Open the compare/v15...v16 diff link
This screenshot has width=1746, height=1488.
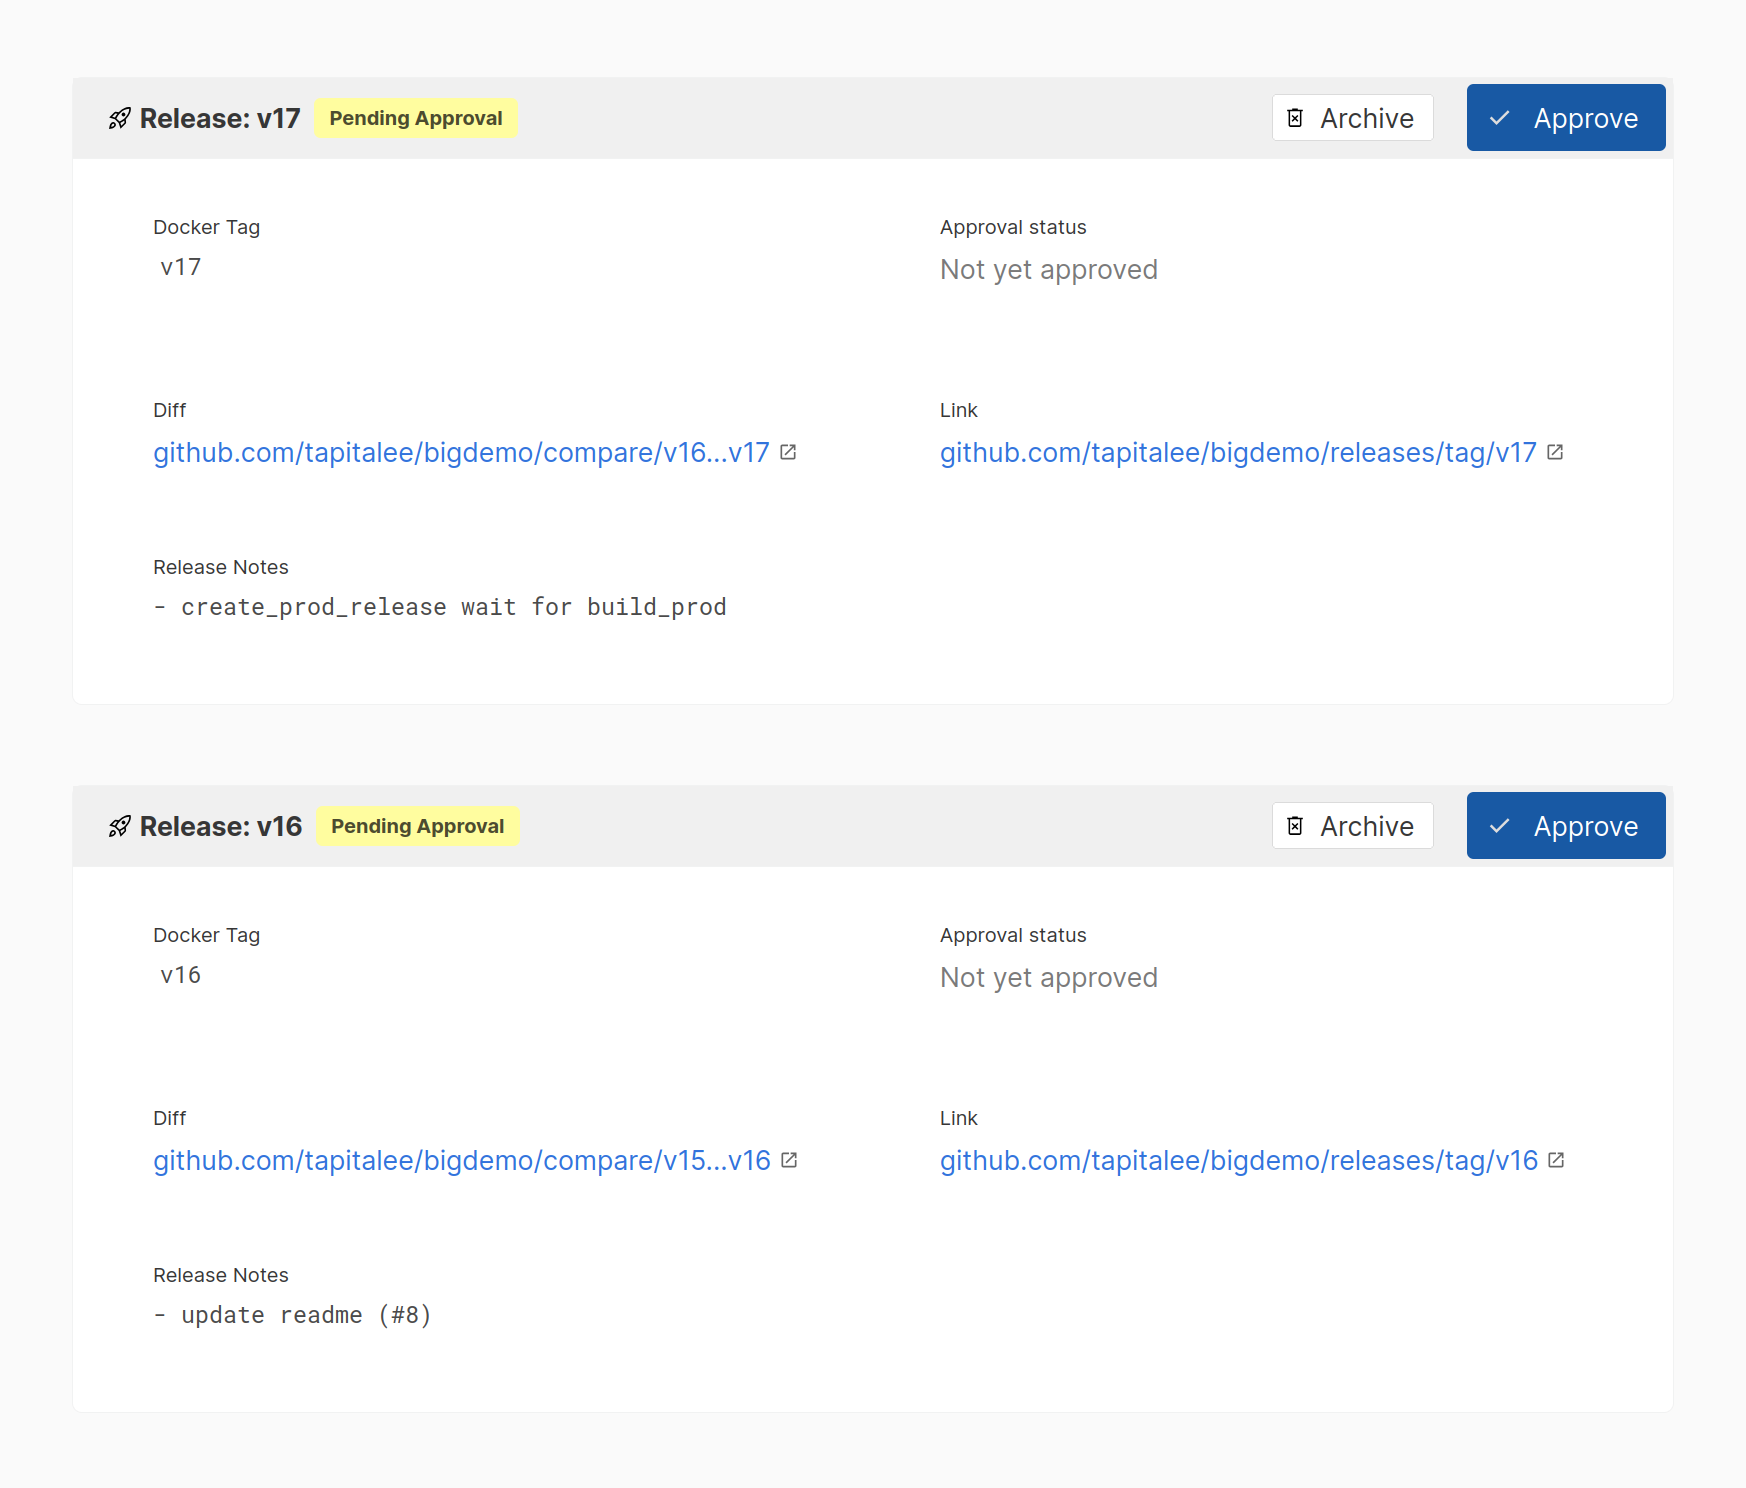[461, 1161]
